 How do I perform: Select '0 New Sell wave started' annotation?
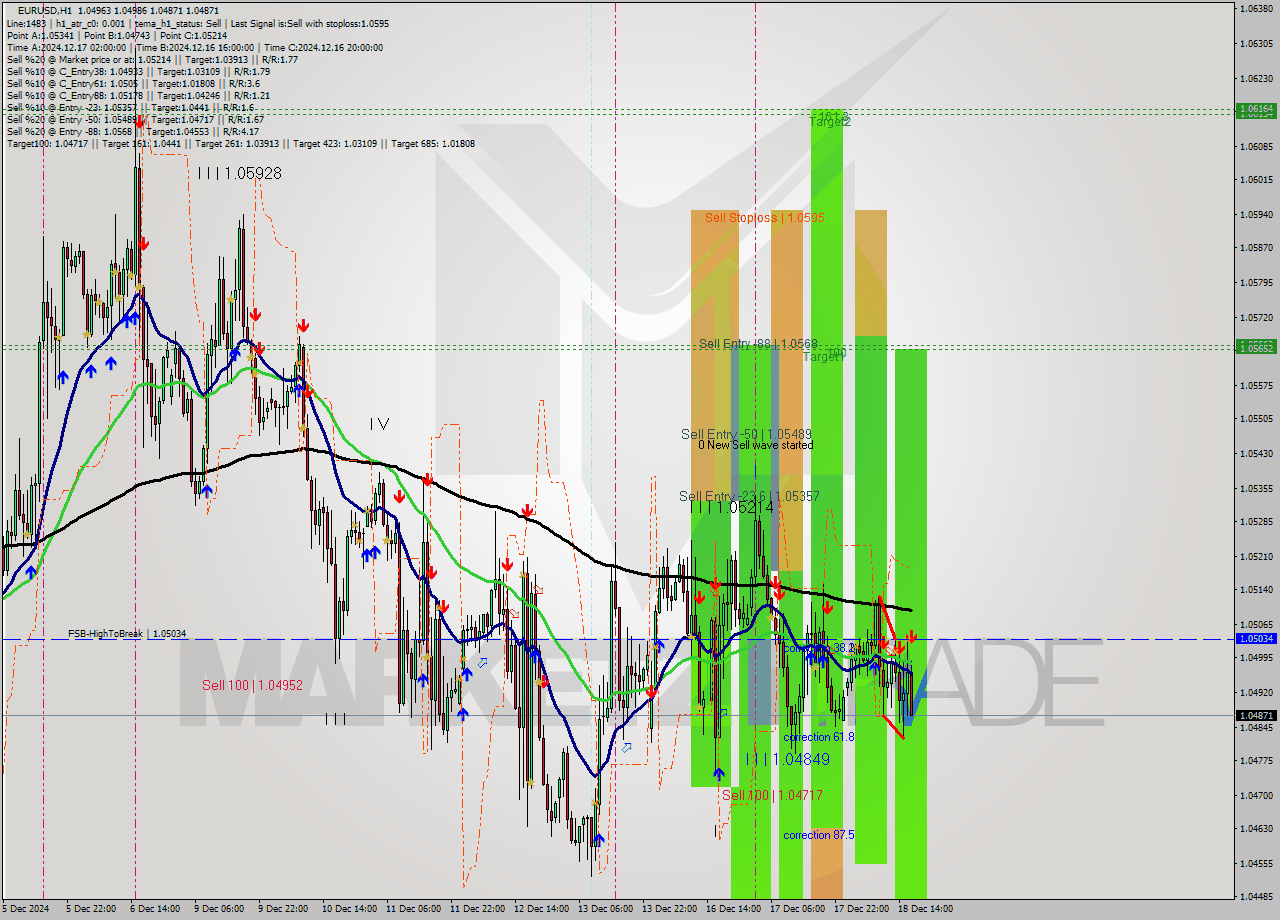[755, 445]
